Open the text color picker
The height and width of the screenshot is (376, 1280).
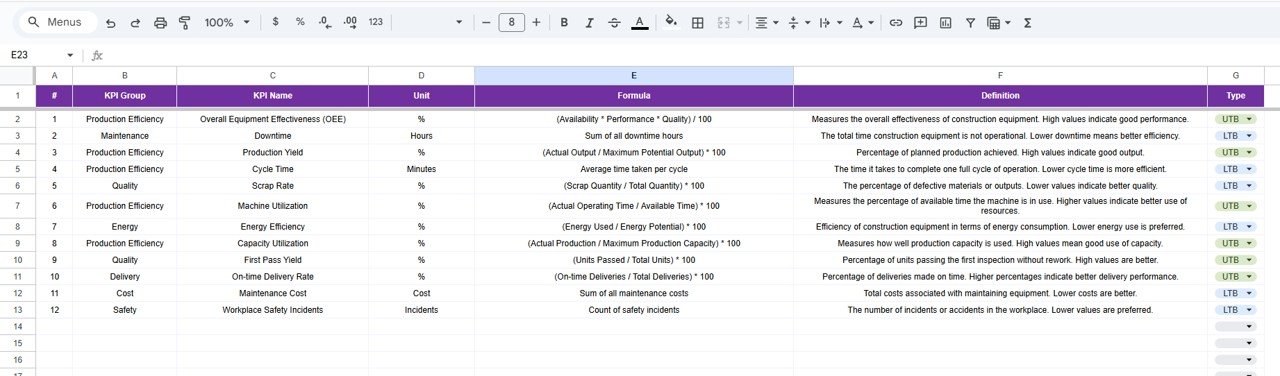[x=640, y=22]
